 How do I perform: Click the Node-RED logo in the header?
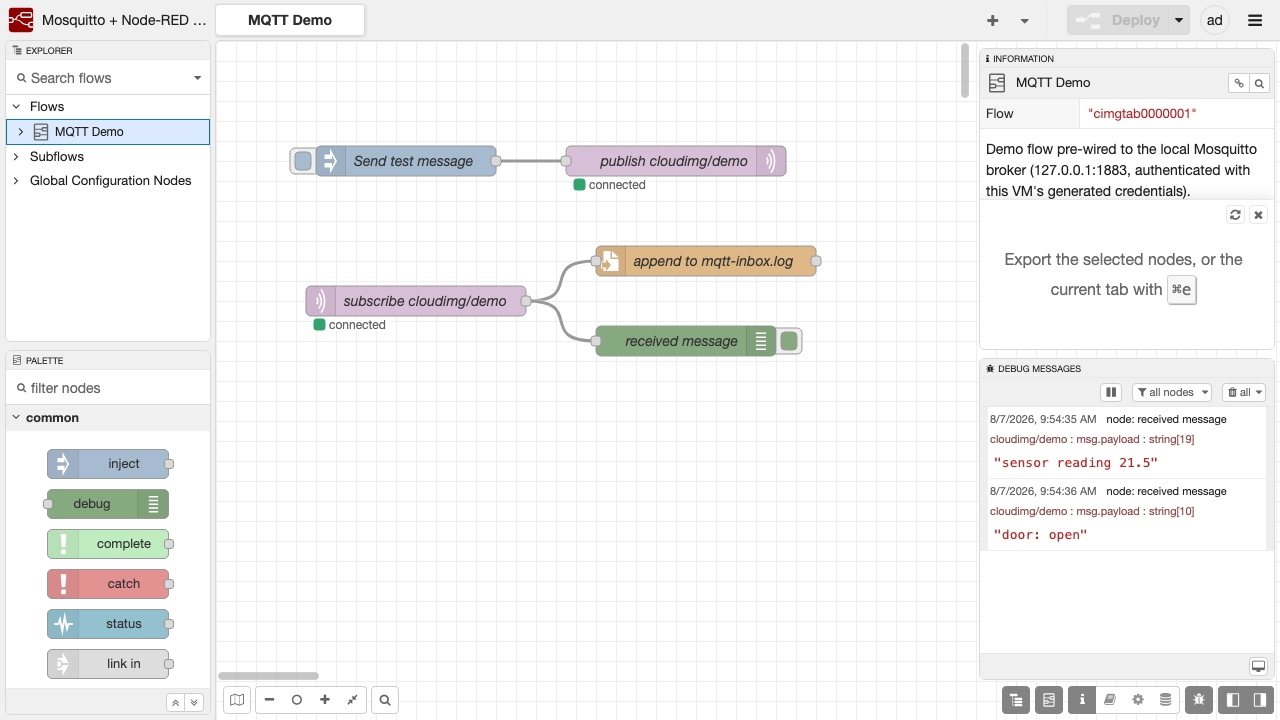coord(21,20)
